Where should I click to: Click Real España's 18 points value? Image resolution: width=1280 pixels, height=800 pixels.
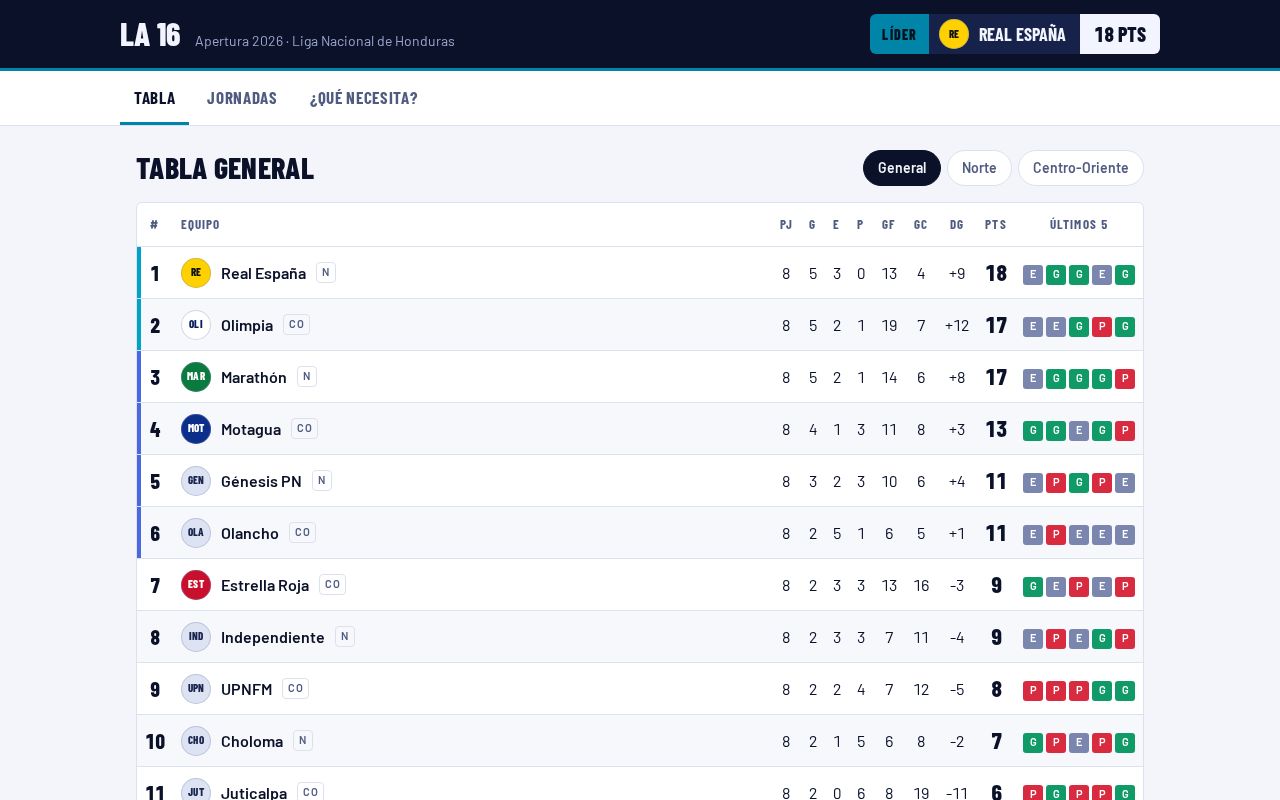click(x=996, y=273)
